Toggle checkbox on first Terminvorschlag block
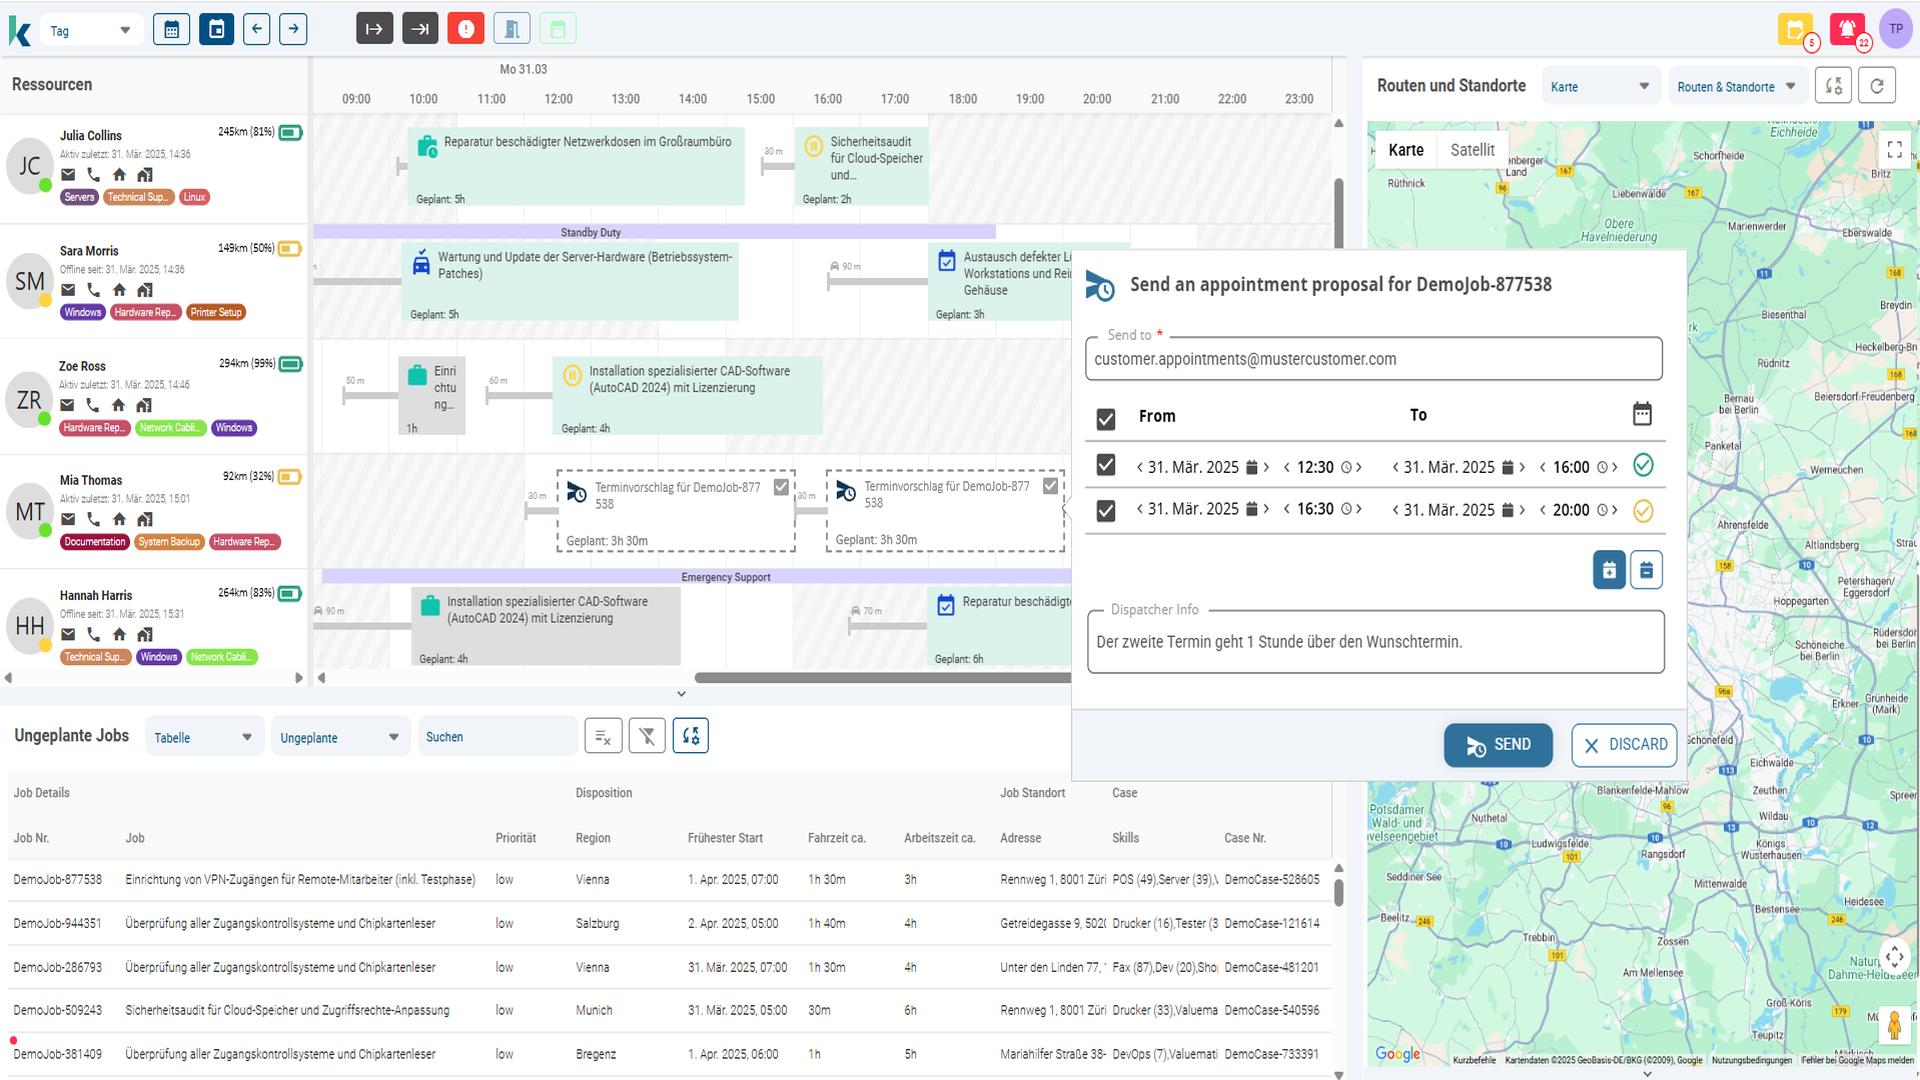 [x=781, y=487]
